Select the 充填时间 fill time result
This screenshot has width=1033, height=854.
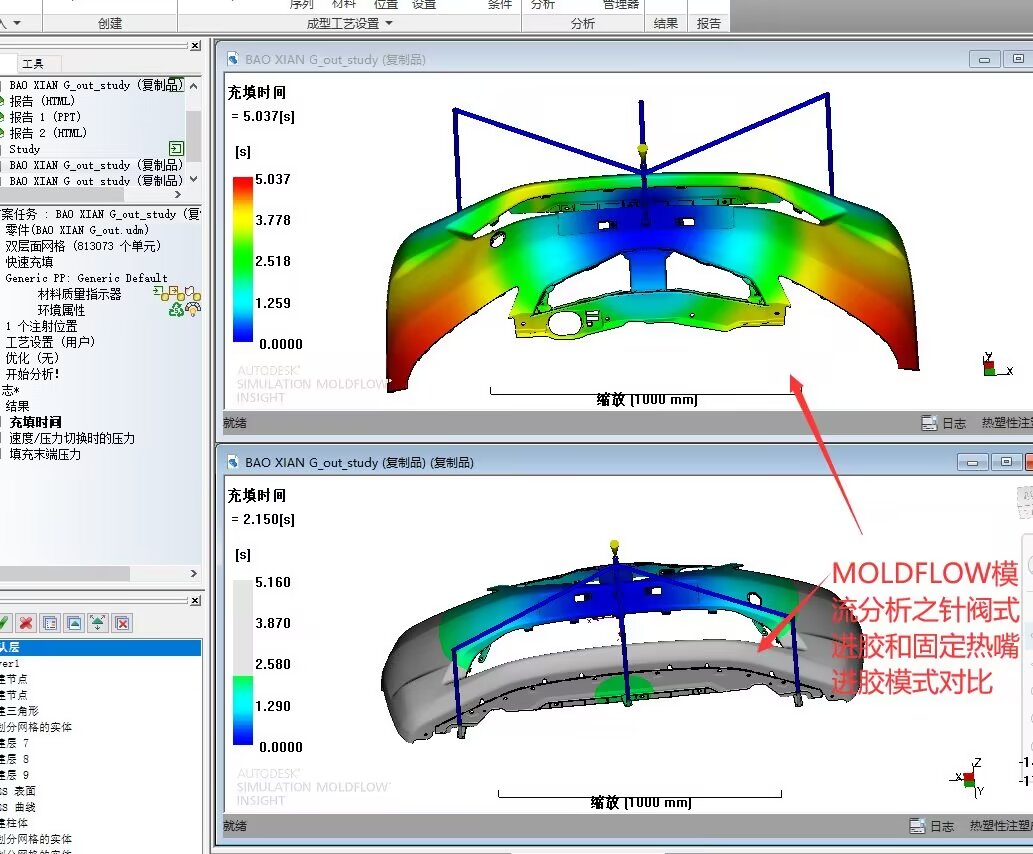coord(35,422)
